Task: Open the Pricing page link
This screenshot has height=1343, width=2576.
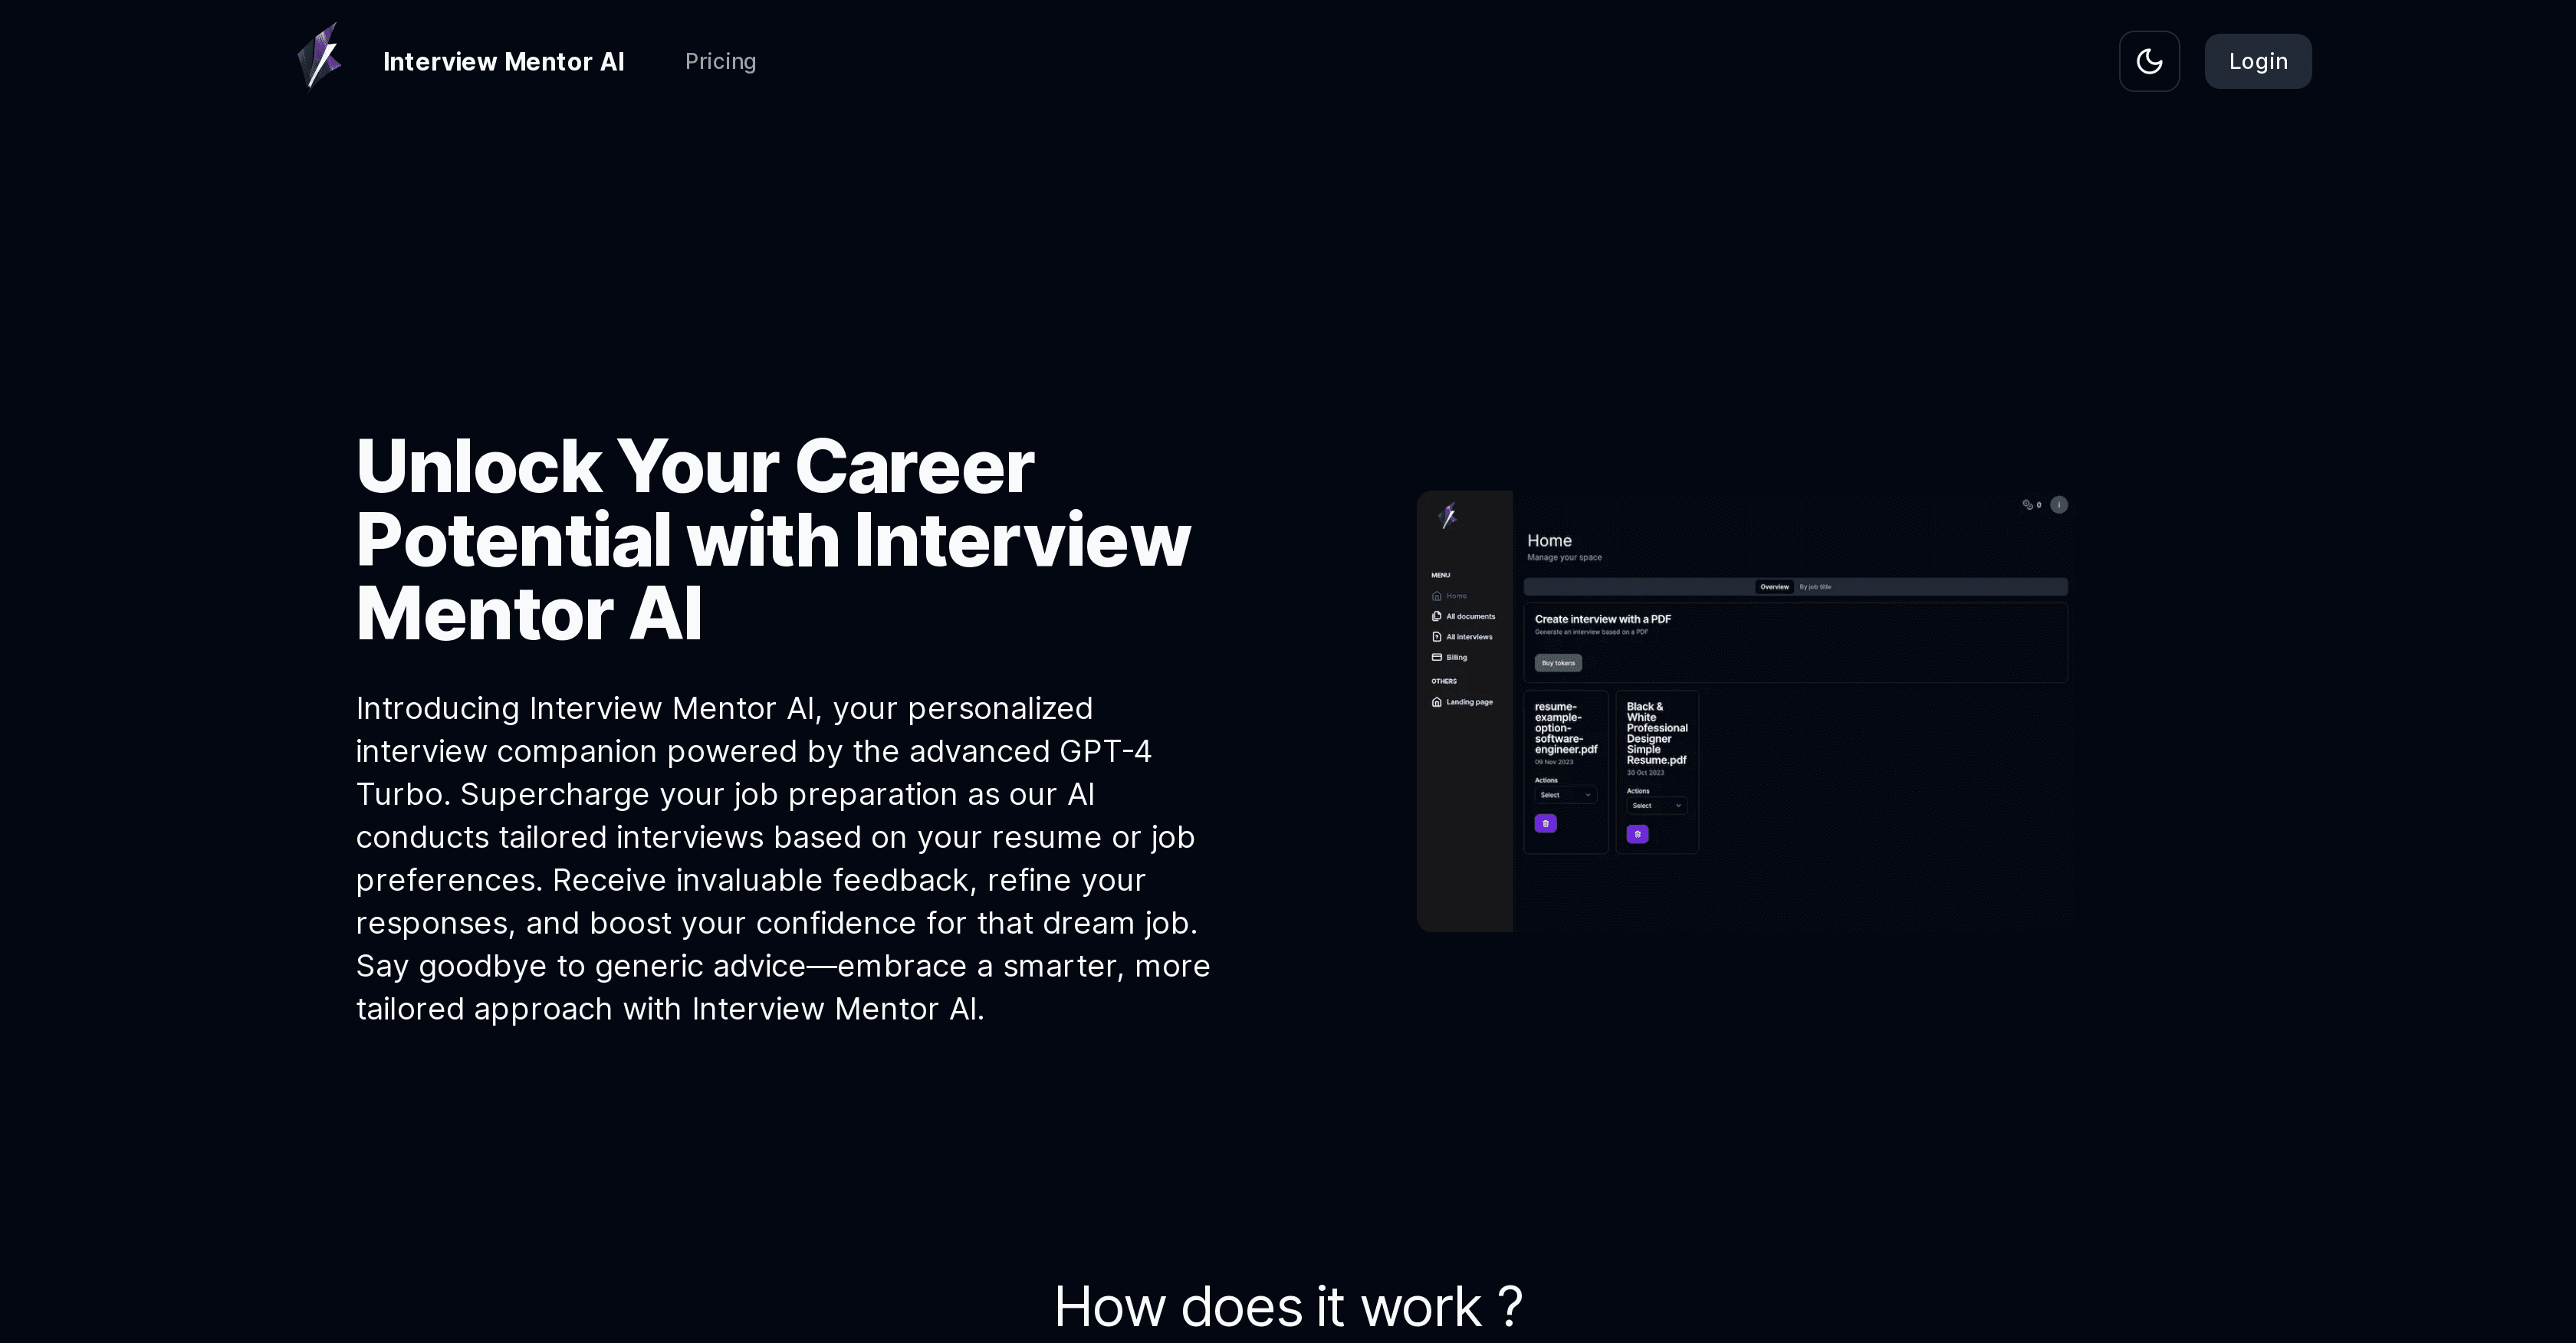Action: [x=720, y=61]
